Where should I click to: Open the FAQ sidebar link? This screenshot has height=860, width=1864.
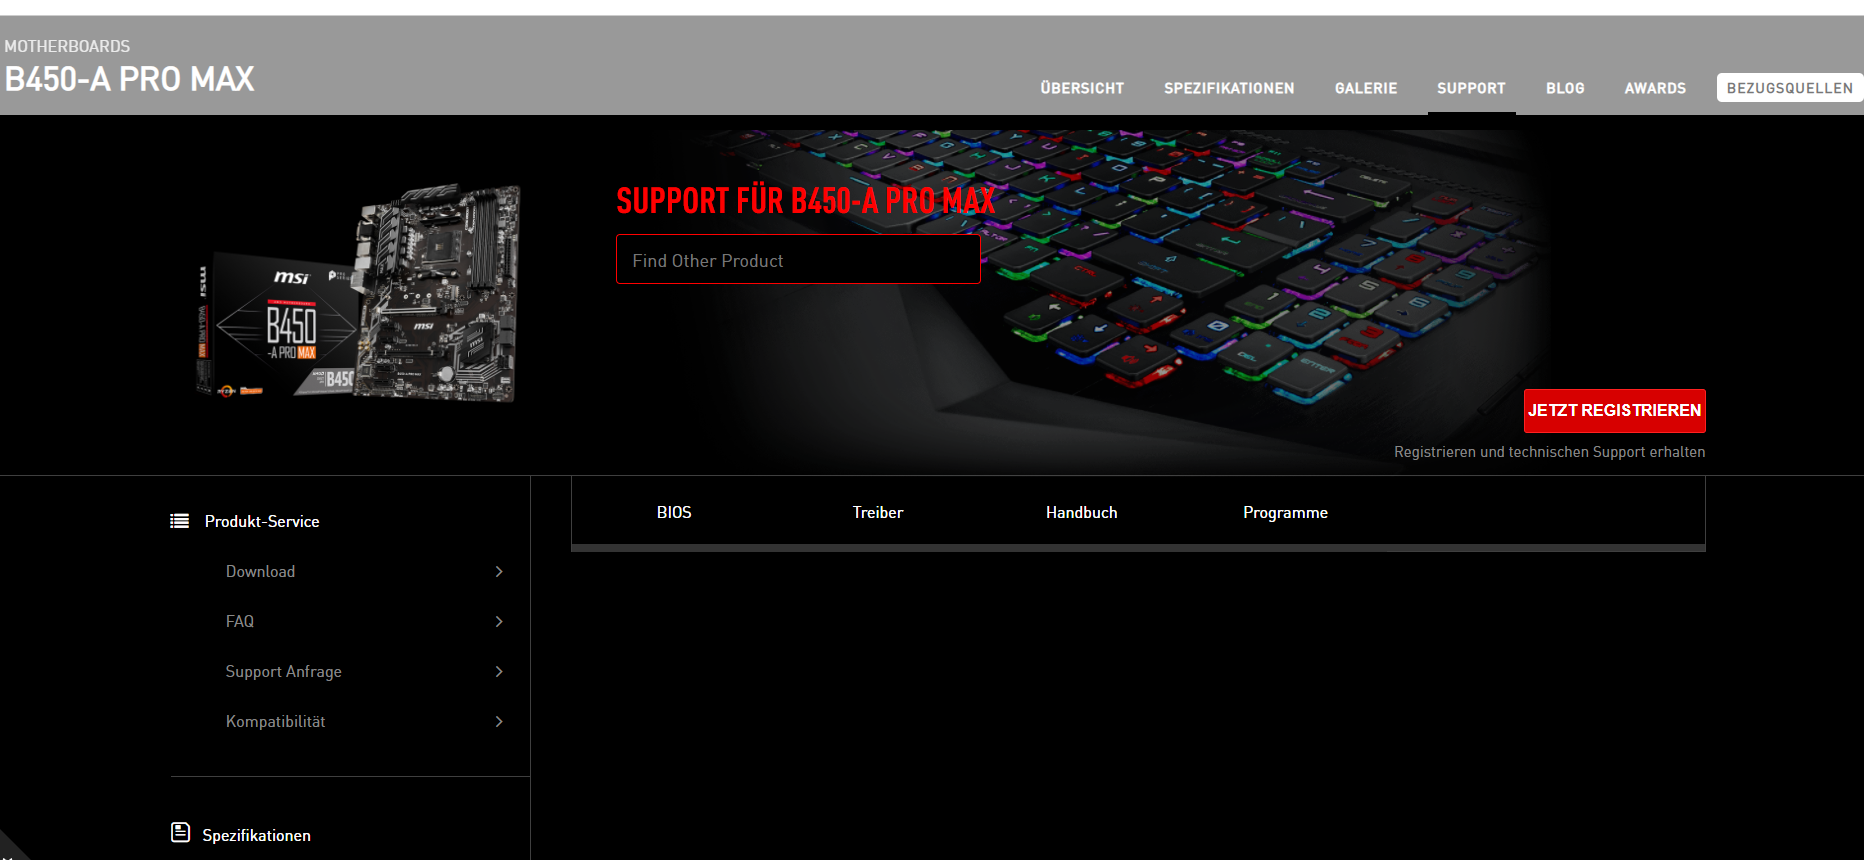point(240,621)
